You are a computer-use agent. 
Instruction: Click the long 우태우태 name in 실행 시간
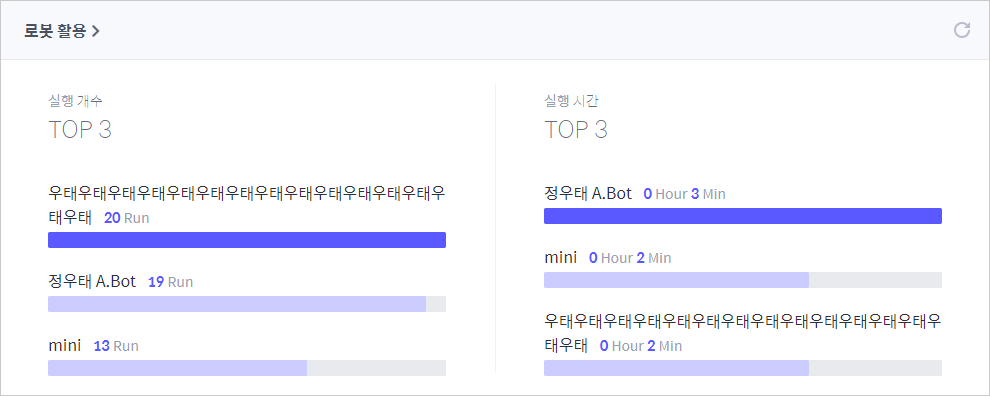(742, 333)
